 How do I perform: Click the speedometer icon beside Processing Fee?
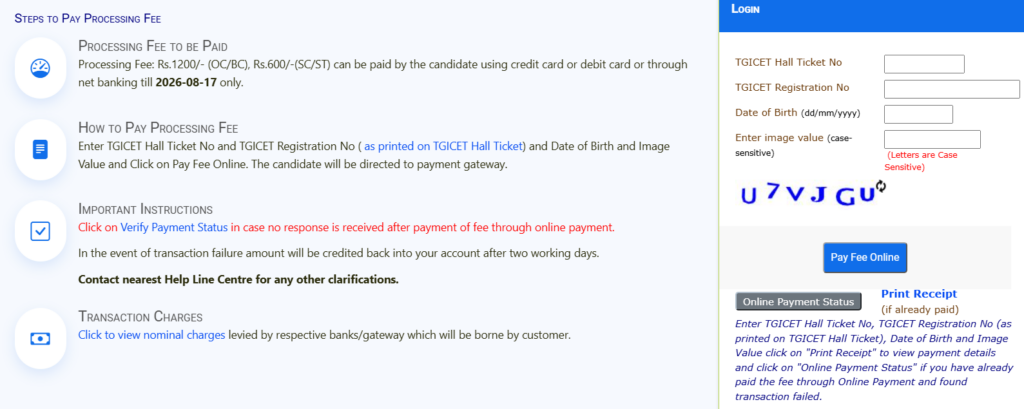click(40, 68)
